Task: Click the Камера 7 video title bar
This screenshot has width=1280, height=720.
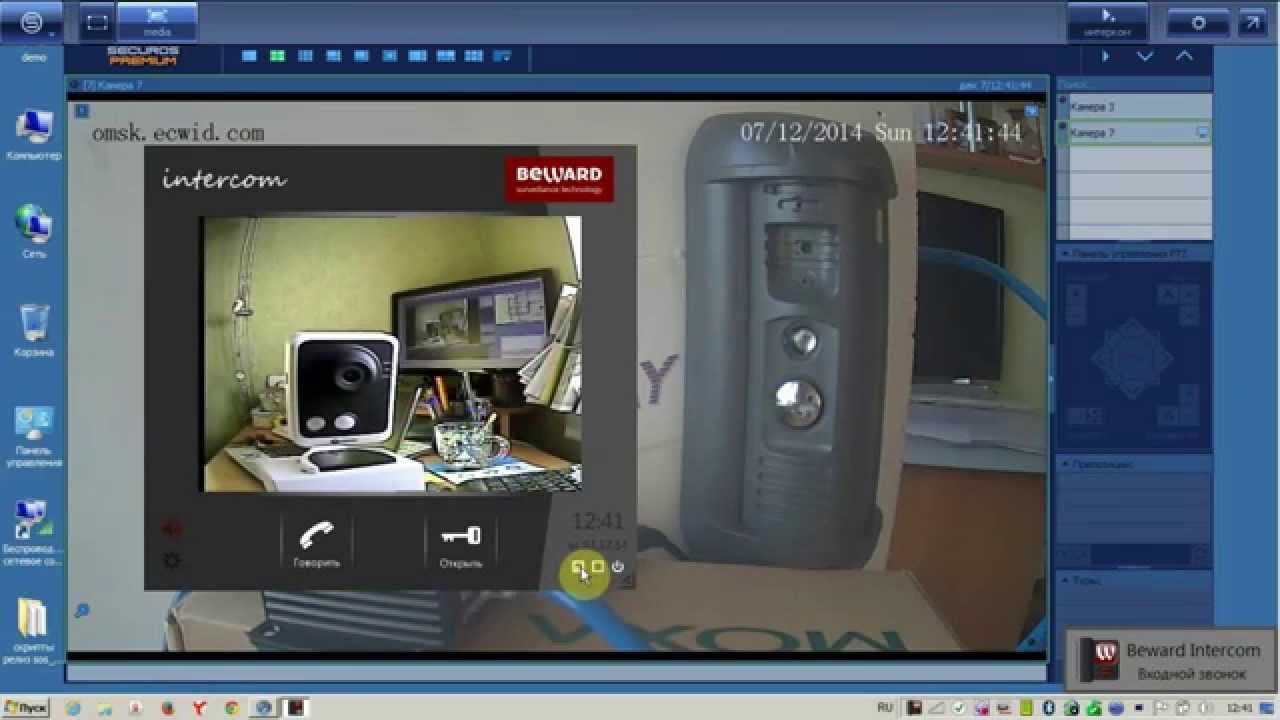Action: [557, 85]
